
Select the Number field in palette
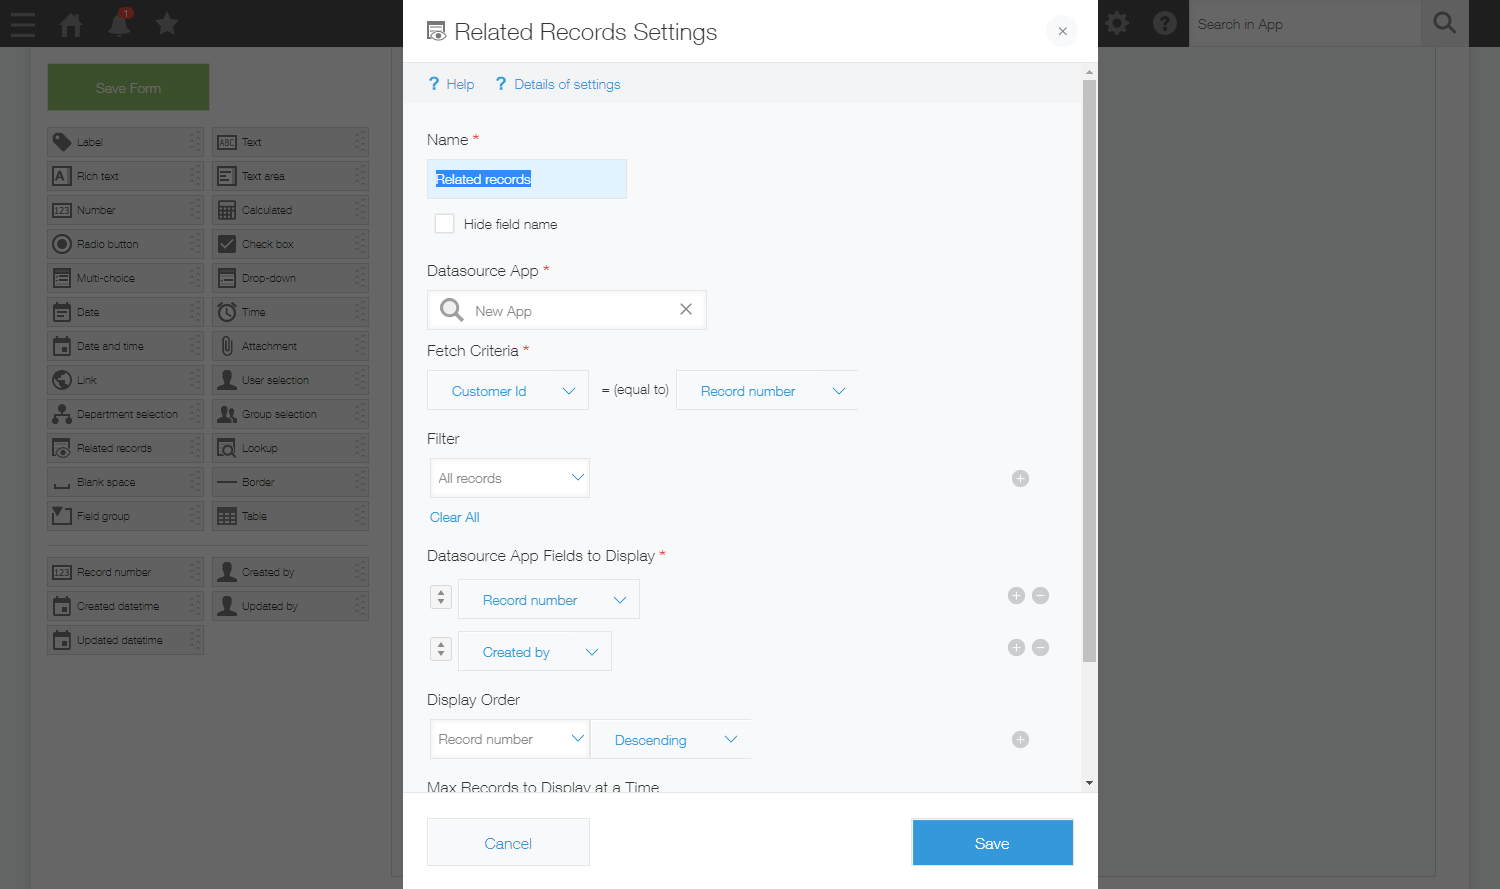[x=125, y=210]
